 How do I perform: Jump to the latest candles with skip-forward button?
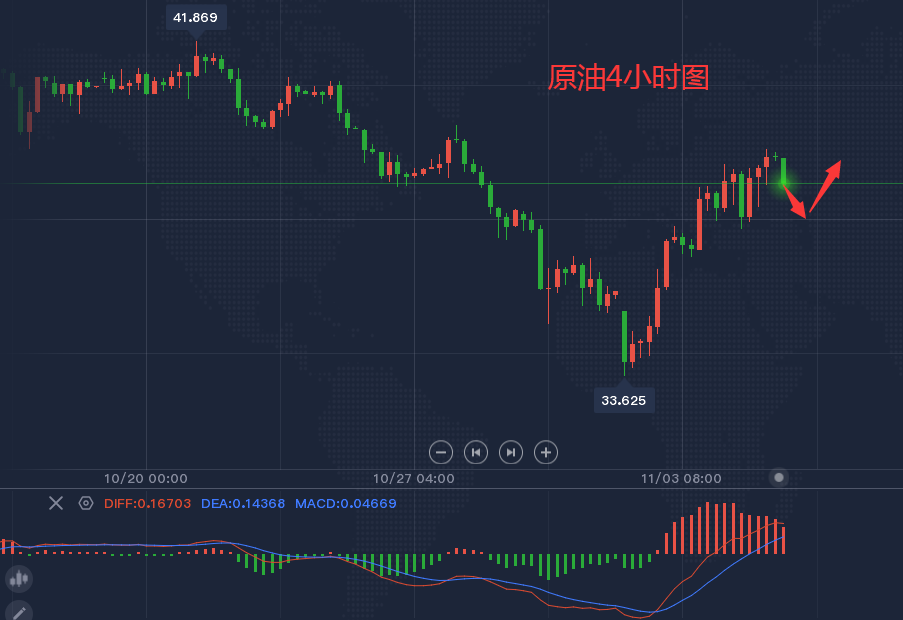click(511, 452)
